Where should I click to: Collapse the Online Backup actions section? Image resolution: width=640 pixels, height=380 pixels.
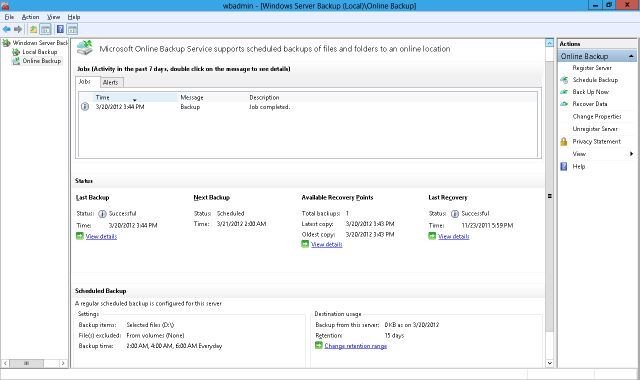coord(631,56)
